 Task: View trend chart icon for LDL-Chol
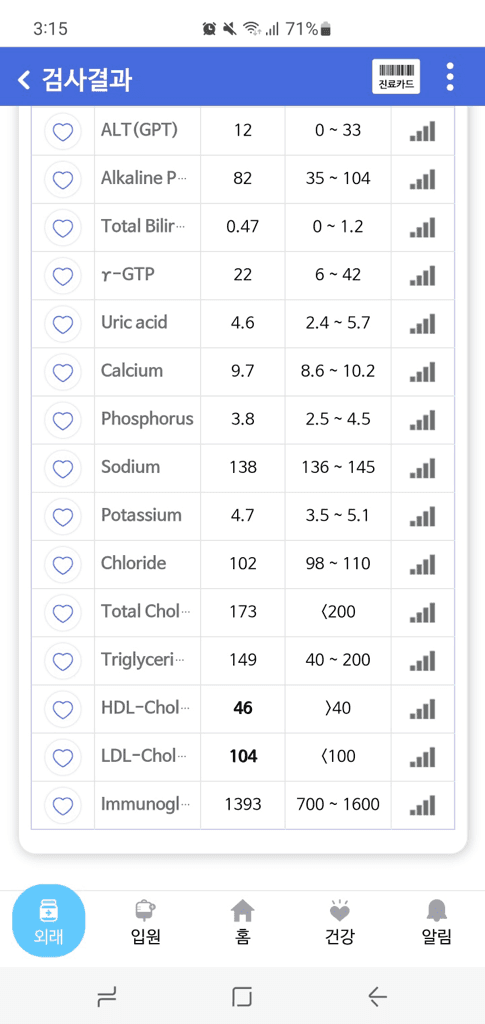[x=422, y=757]
